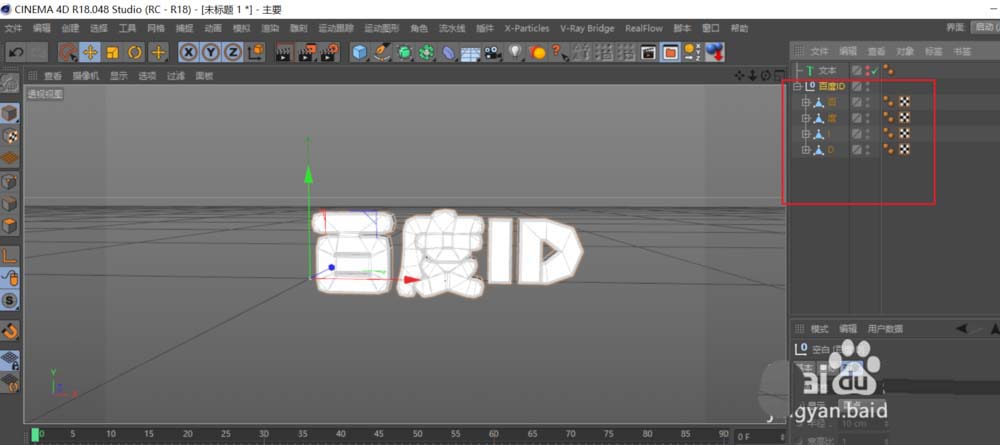The width and height of the screenshot is (1000, 445).
Task: Click the Make Editable icon
Action: (10, 84)
